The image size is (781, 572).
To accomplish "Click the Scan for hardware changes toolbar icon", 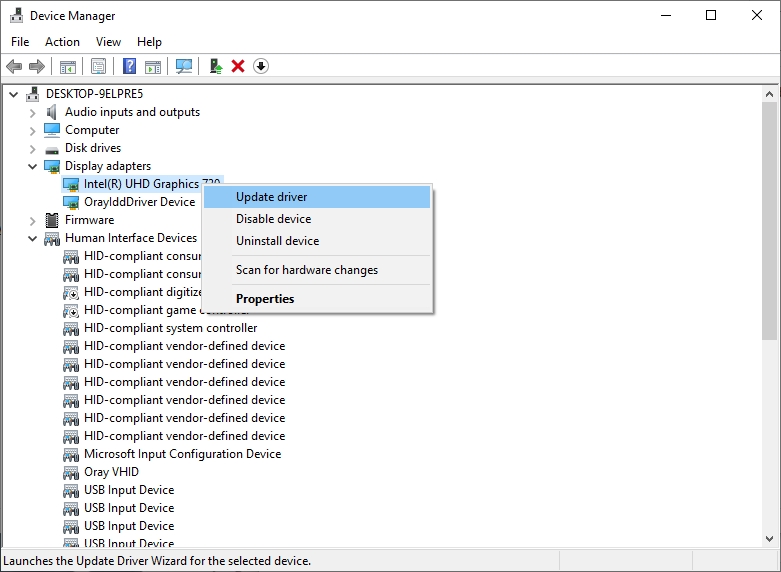I will 184,66.
